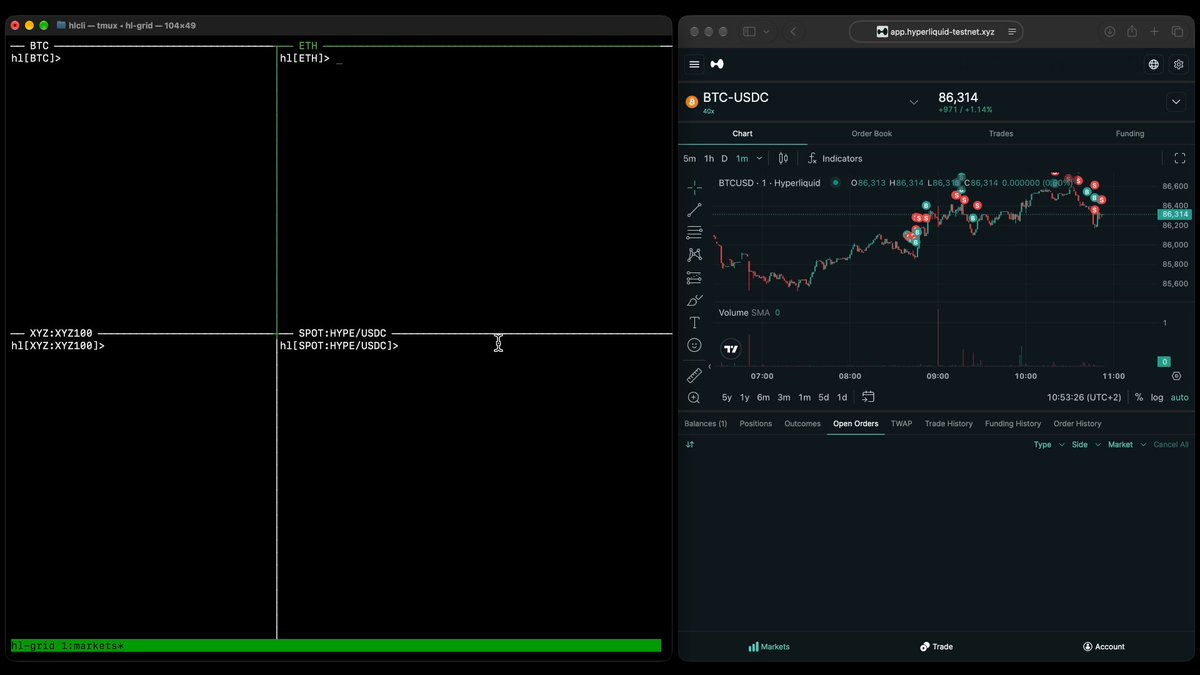The image size is (1200, 675).
Task: Toggle the open orders sort icon
Action: click(x=690, y=444)
